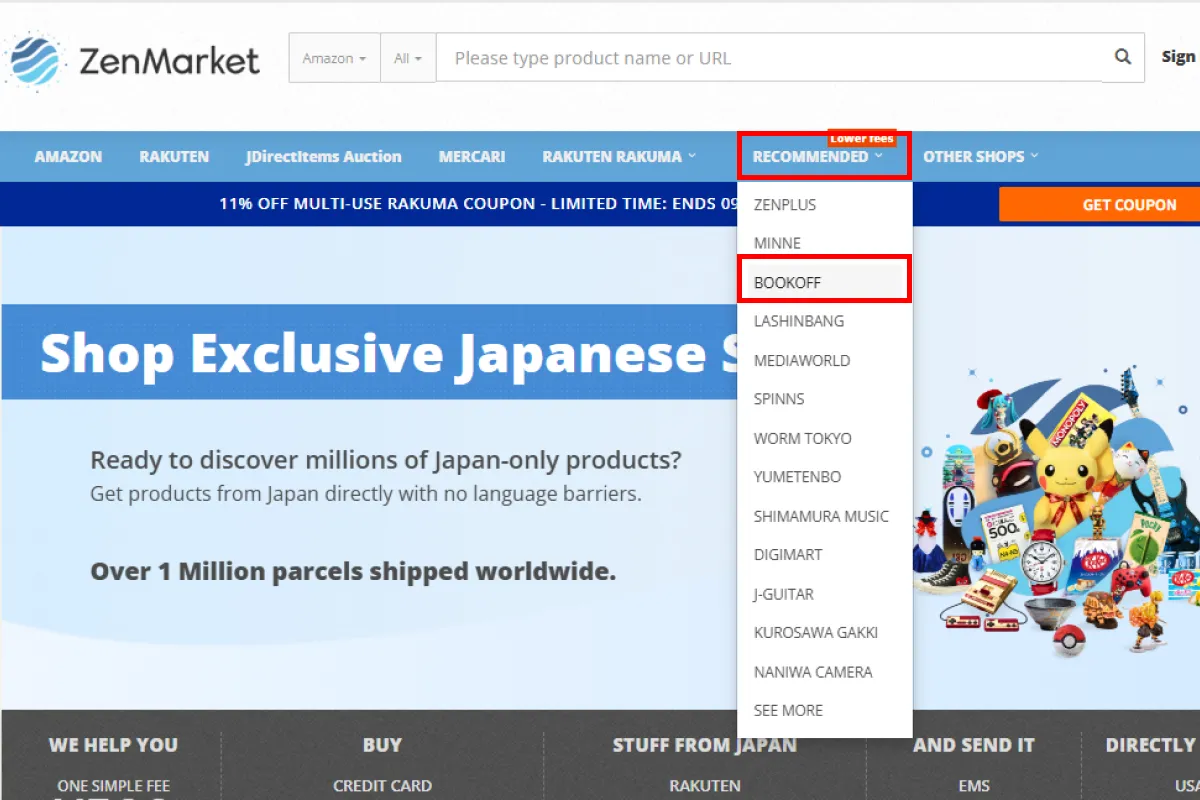This screenshot has height=800, width=1200.
Task: Click the 11% off Rakuma coupon banner text
Action: click(x=480, y=204)
